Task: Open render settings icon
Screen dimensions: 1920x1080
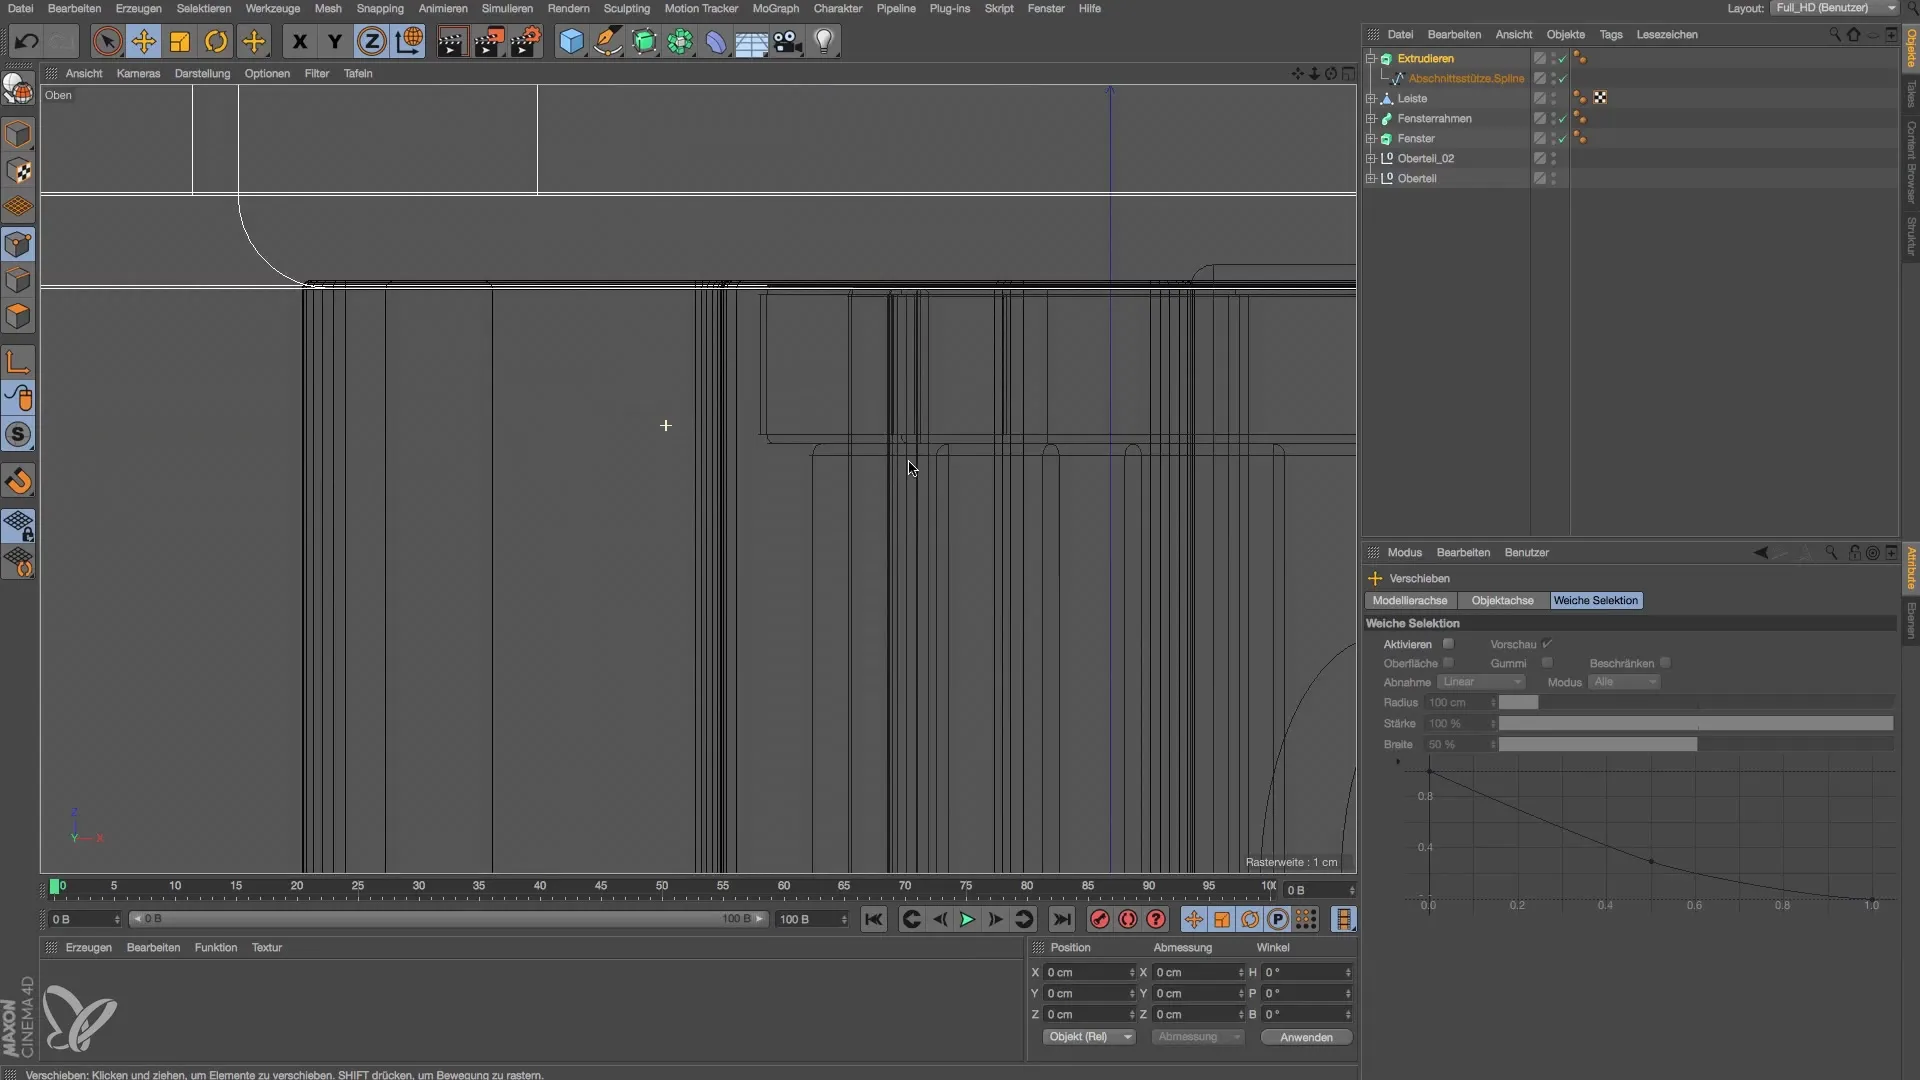Action: click(x=525, y=42)
